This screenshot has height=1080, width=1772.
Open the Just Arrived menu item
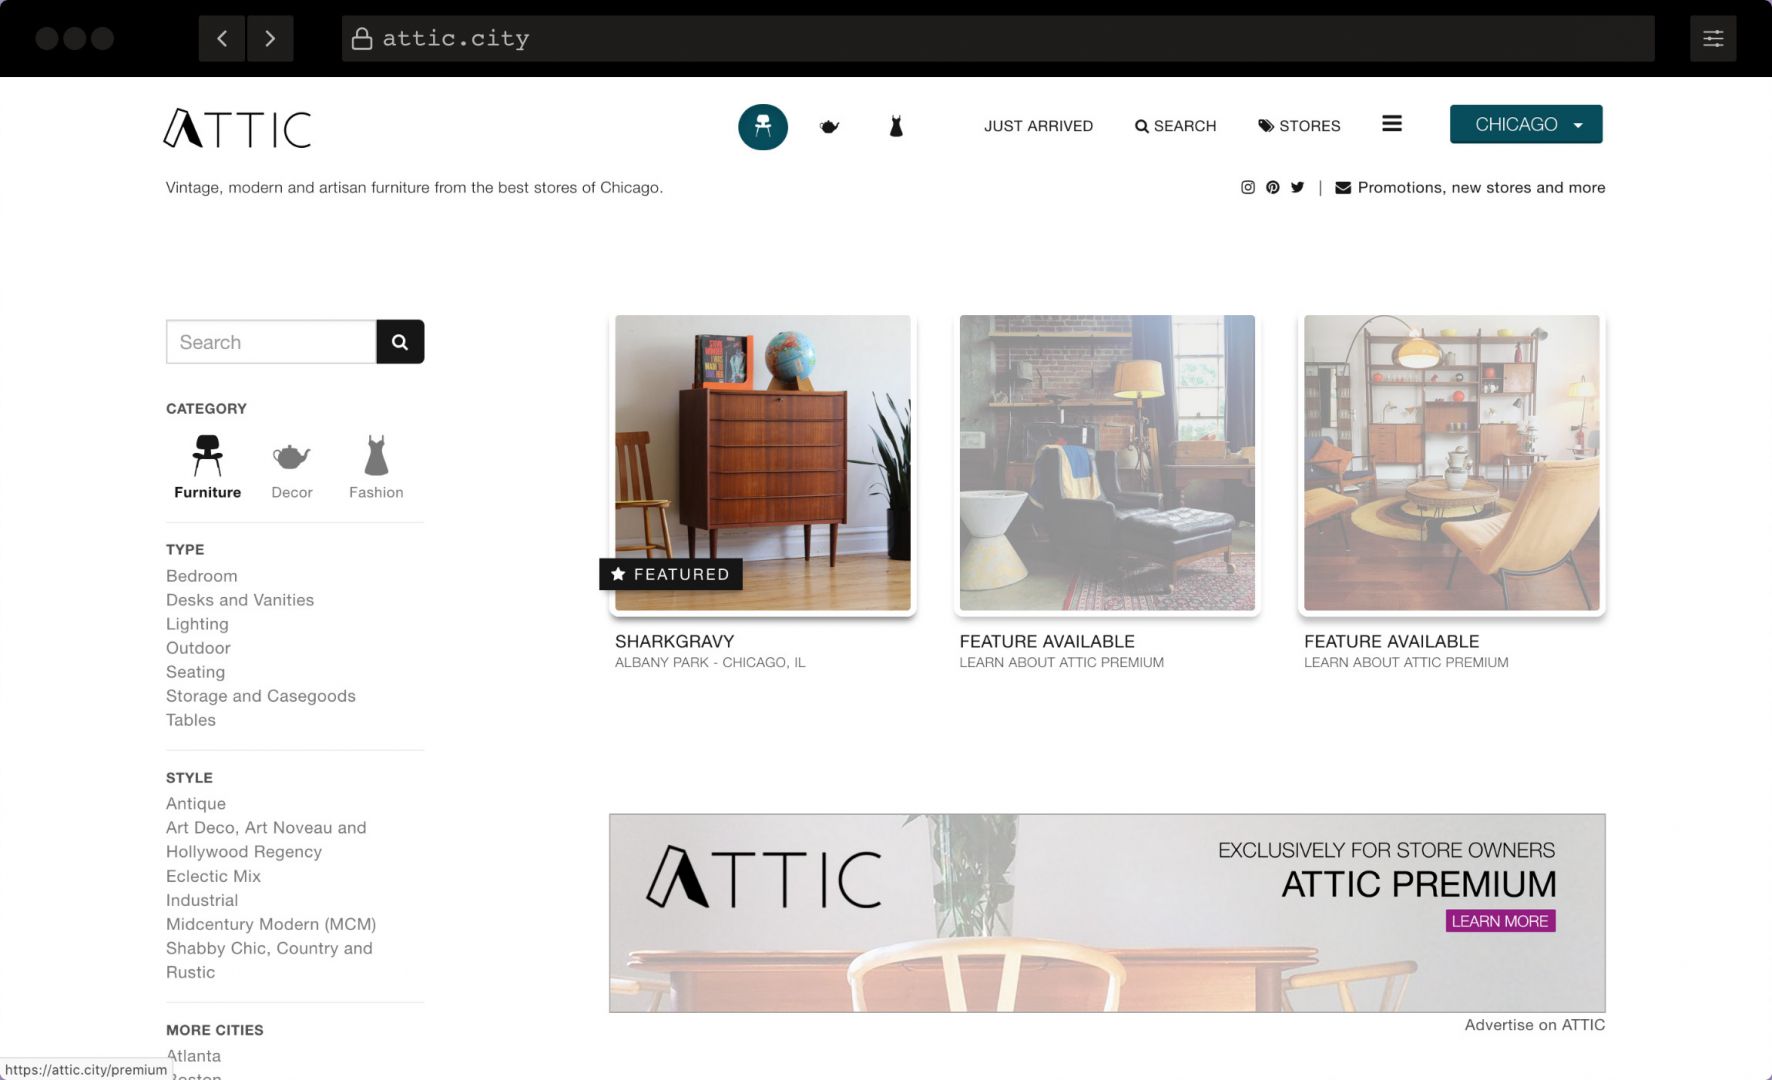1038,126
